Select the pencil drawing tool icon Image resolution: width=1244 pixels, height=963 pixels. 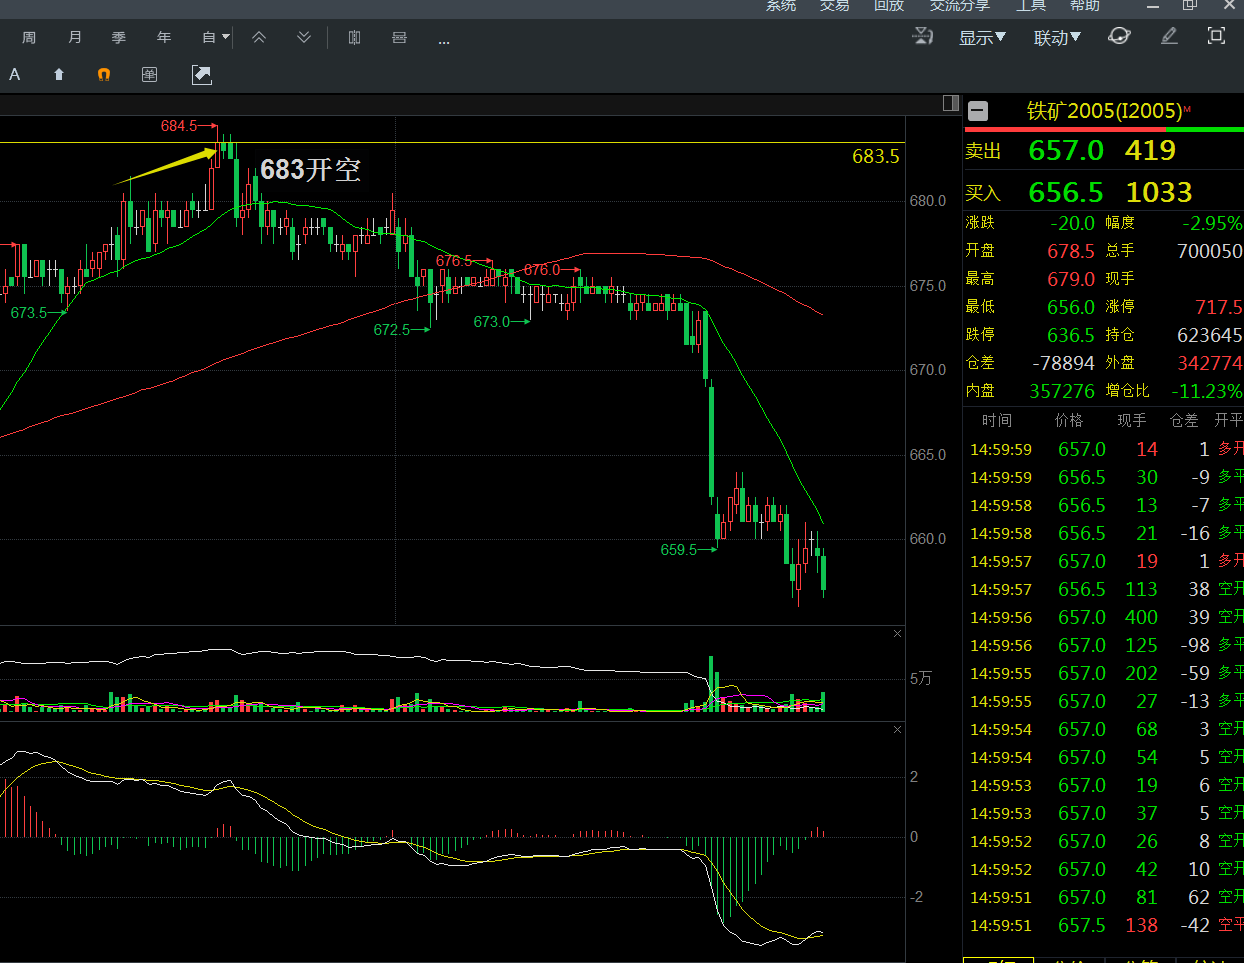[1169, 36]
